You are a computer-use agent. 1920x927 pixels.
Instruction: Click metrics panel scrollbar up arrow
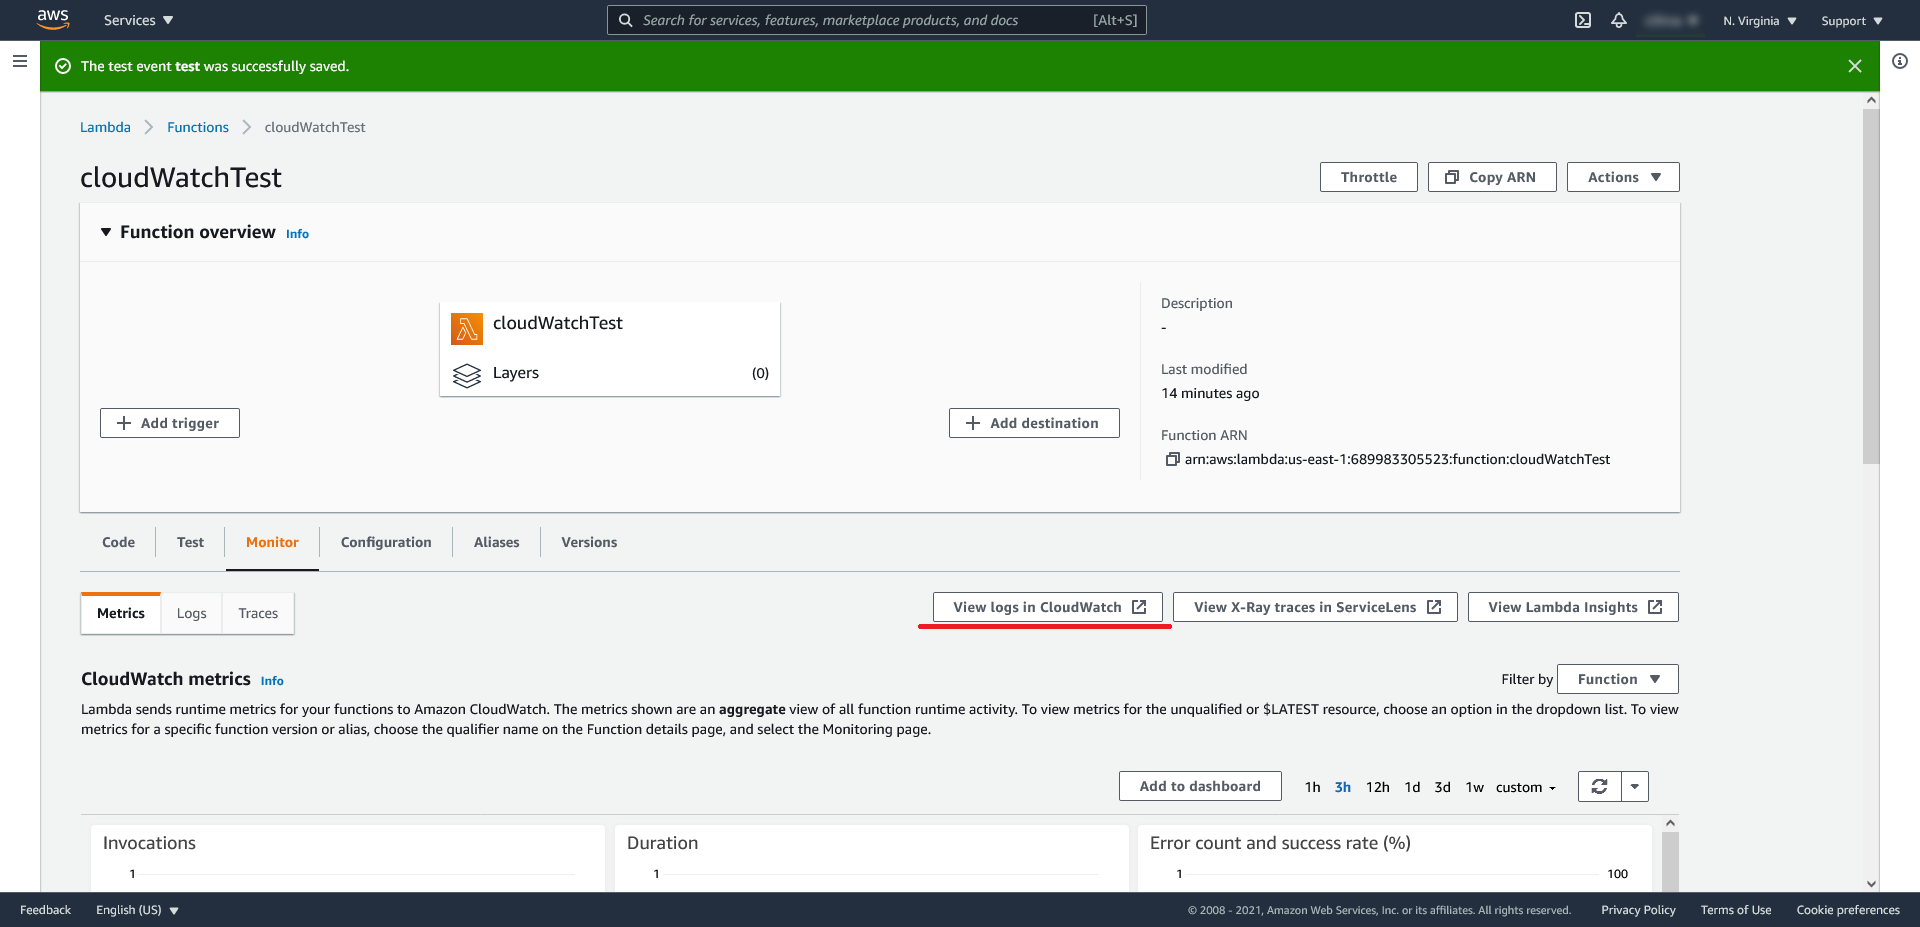pyautogui.click(x=1670, y=823)
